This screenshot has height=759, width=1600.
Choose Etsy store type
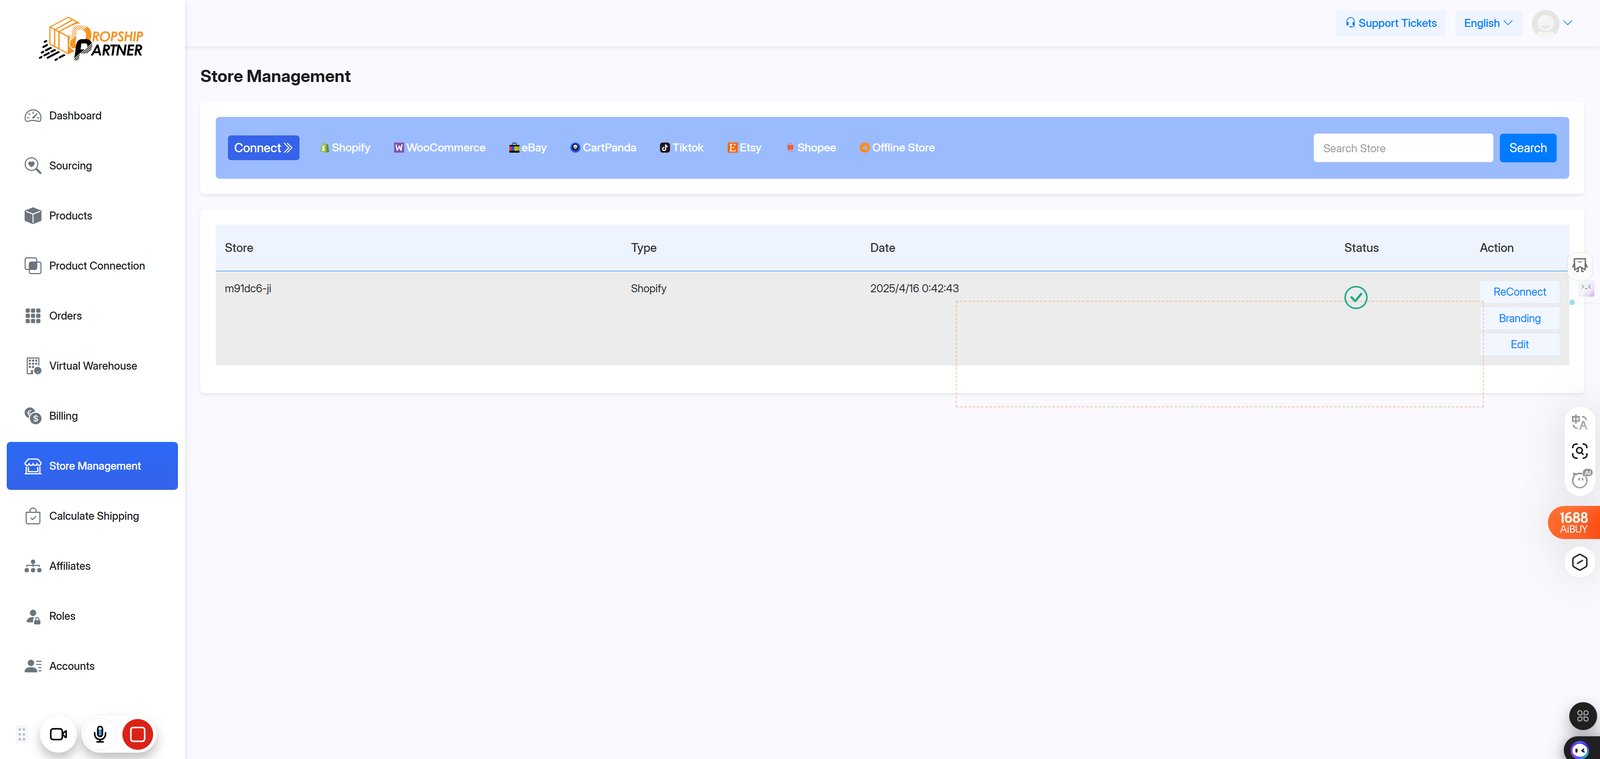(744, 148)
